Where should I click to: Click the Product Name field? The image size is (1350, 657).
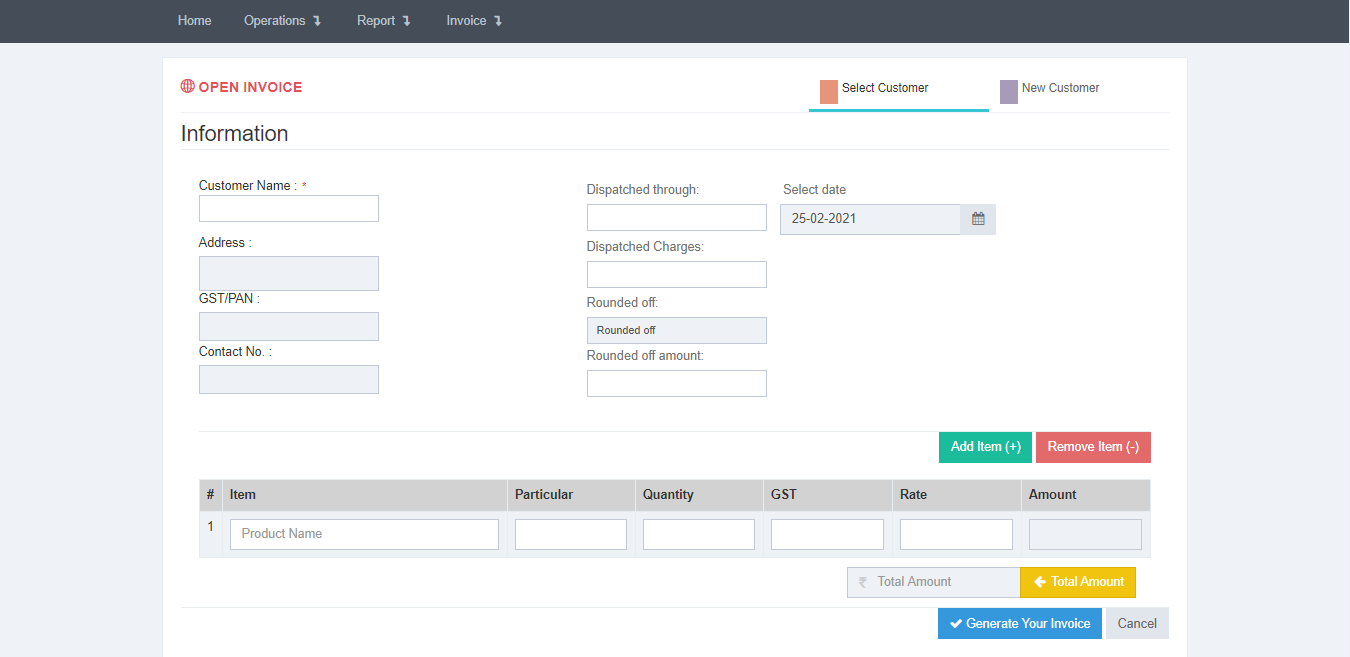pyautogui.click(x=364, y=534)
